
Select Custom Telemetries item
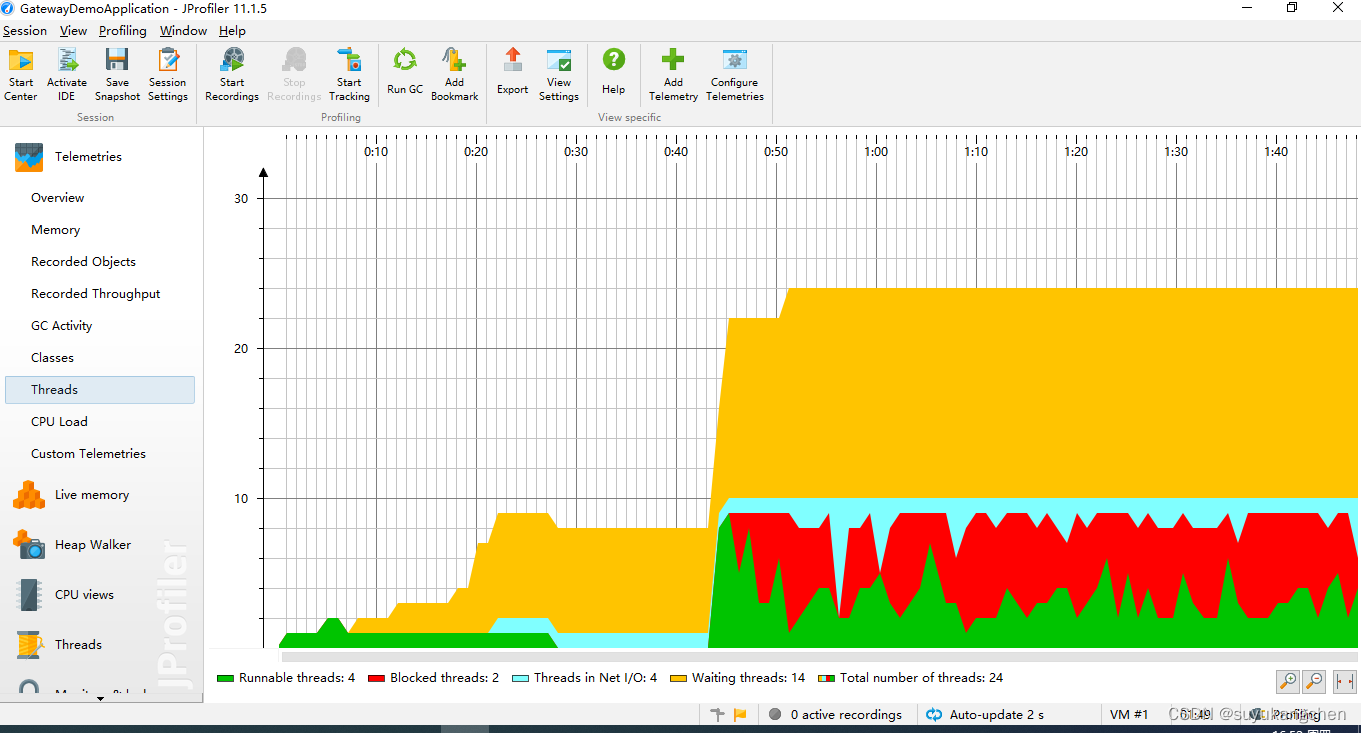(100, 454)
